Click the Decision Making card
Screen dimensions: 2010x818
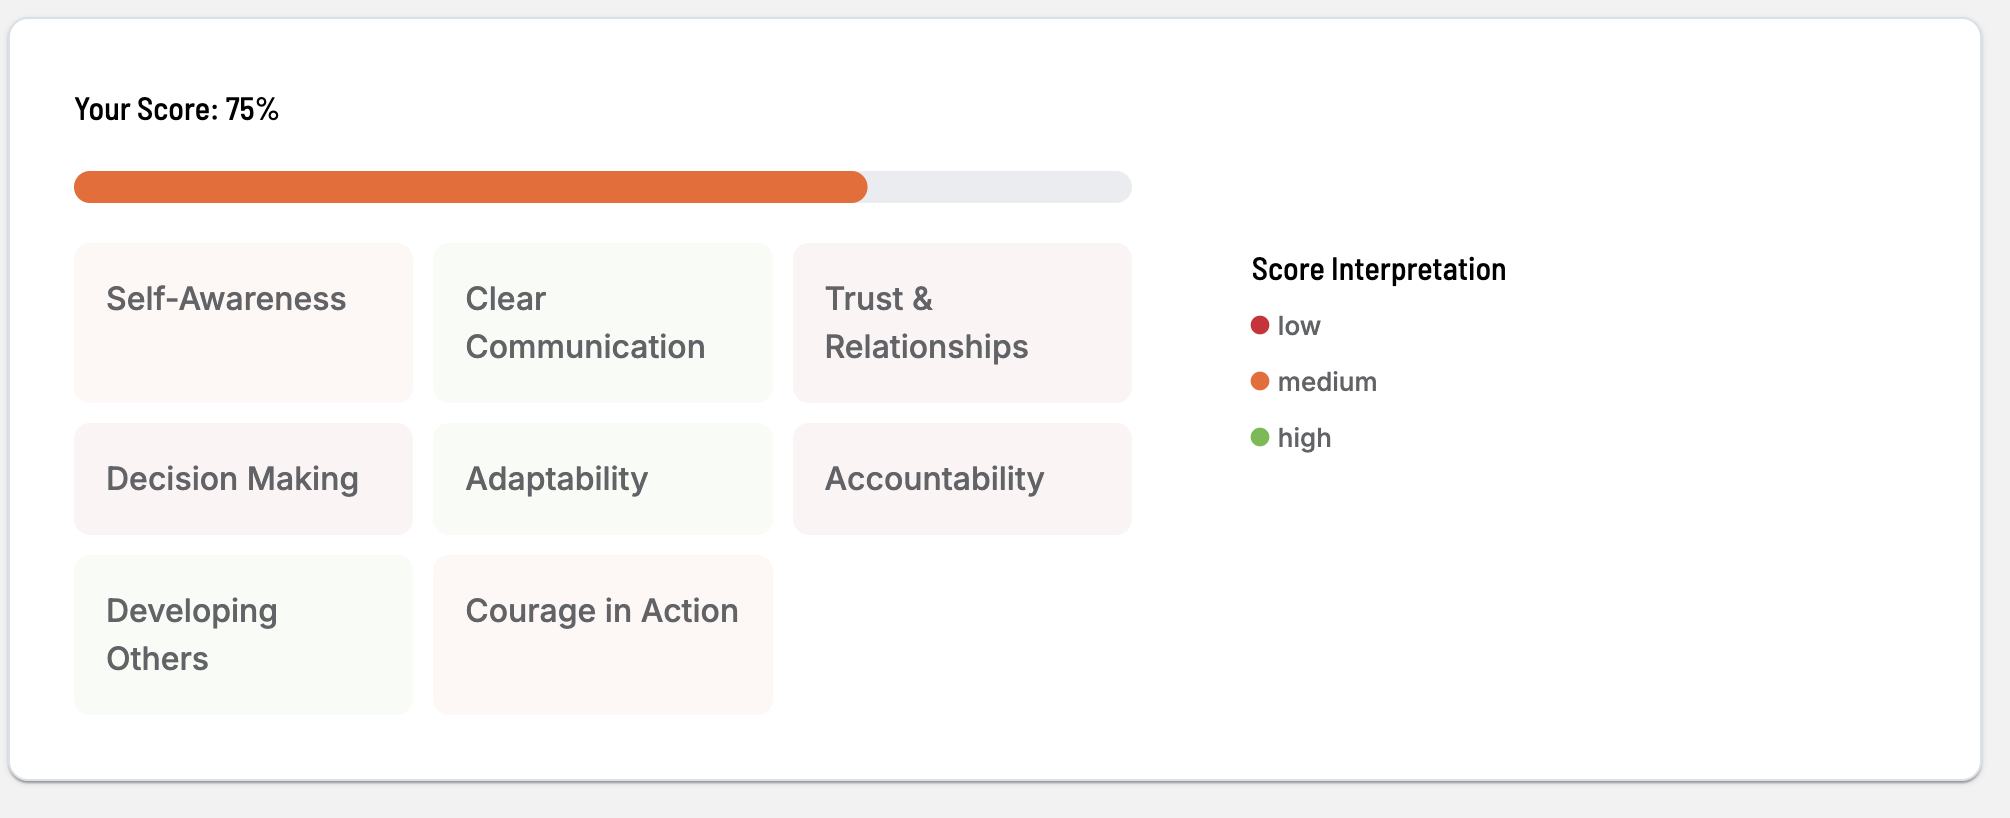point(243,478)
